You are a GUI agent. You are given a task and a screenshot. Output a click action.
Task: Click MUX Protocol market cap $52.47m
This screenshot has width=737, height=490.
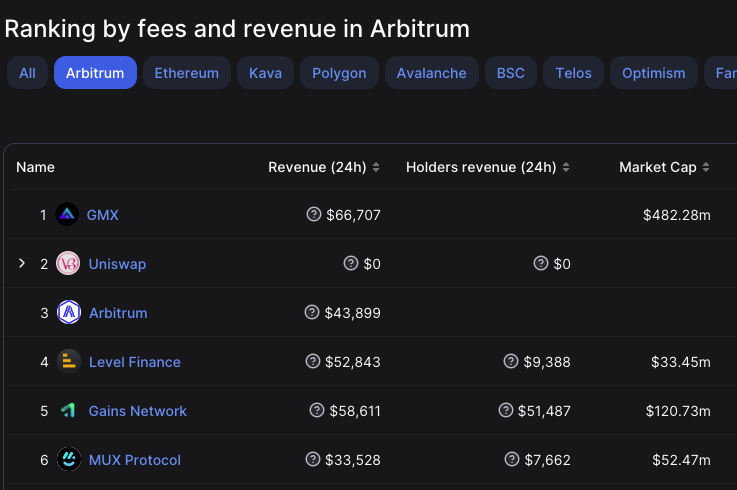(x=682, y=460)
